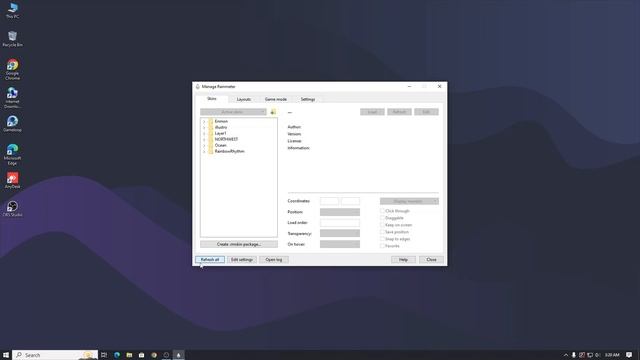The width and height of the screenshot is (640, 360).
Task: Open the Internet Download Manager desktop shortcut
Action: point(12,98)
